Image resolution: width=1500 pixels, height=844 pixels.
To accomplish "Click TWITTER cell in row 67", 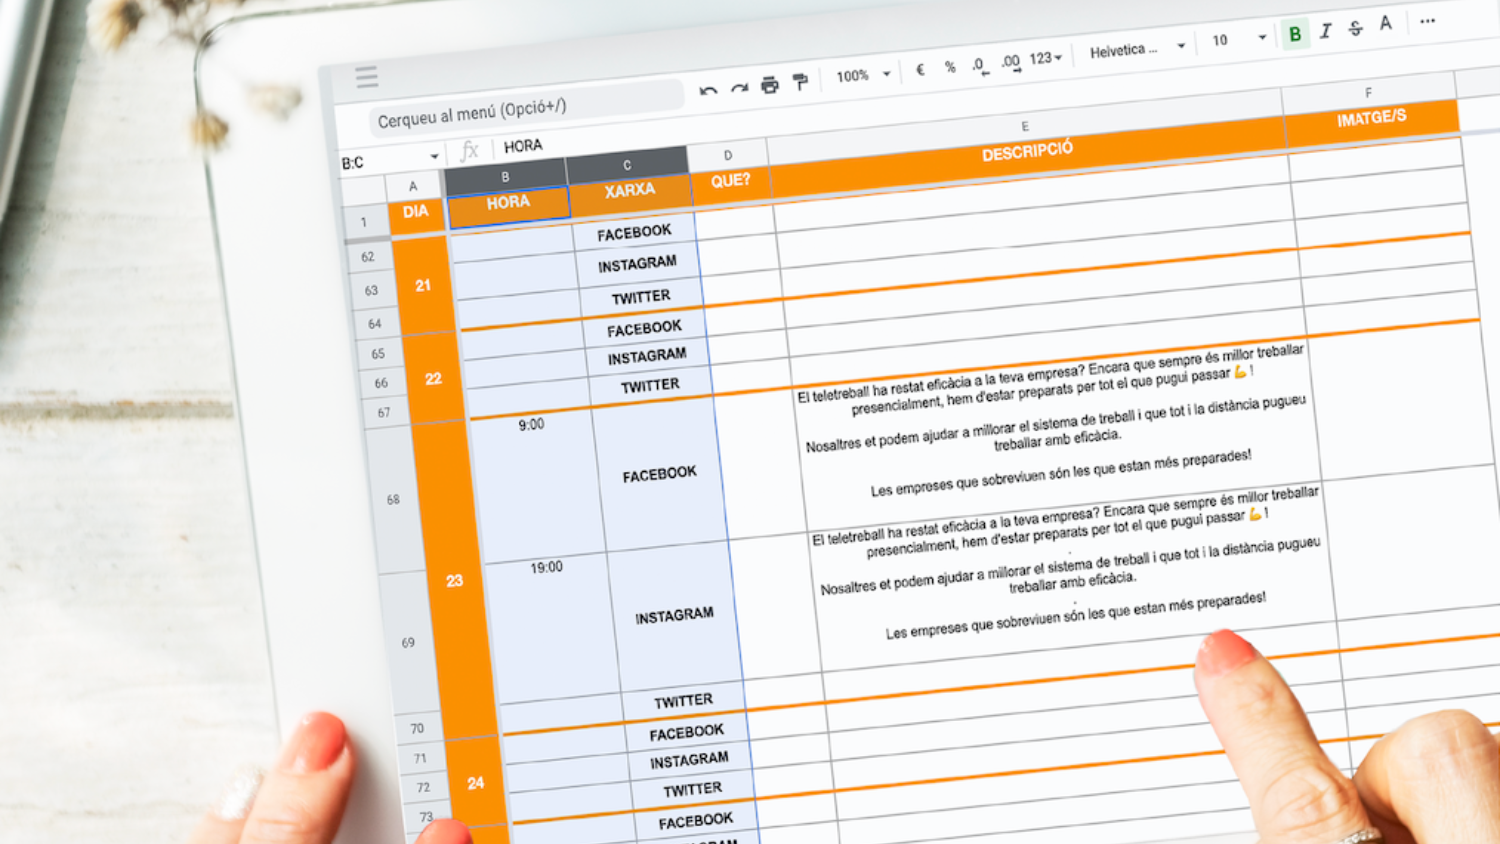I will 651,385.
